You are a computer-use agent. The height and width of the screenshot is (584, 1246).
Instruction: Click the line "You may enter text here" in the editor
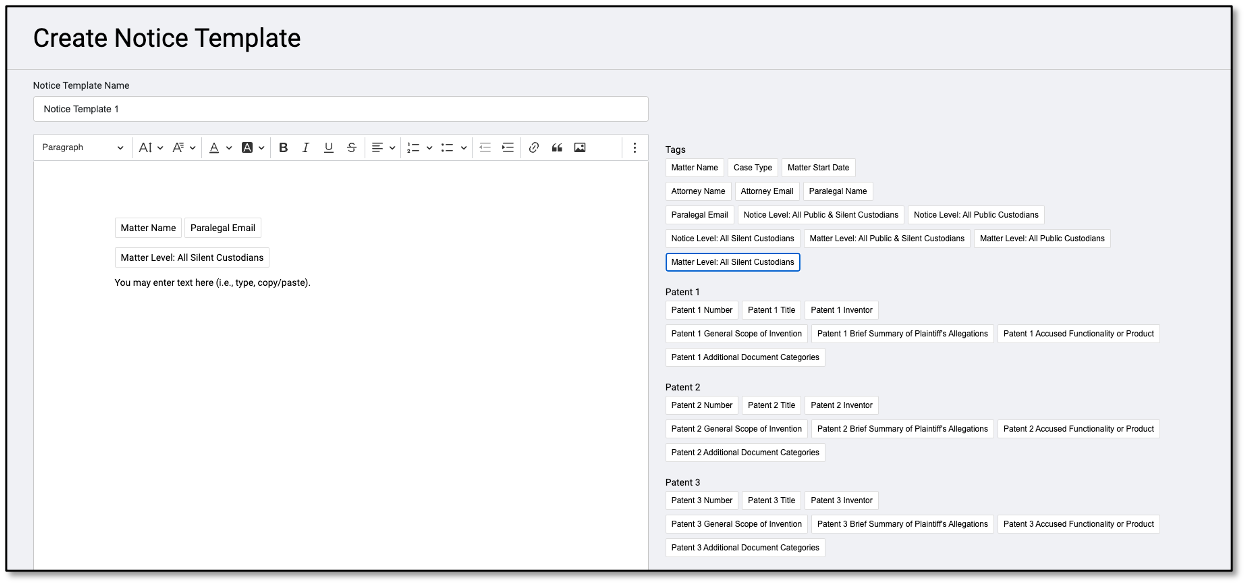pyautogui.click(x=212, y=283)
